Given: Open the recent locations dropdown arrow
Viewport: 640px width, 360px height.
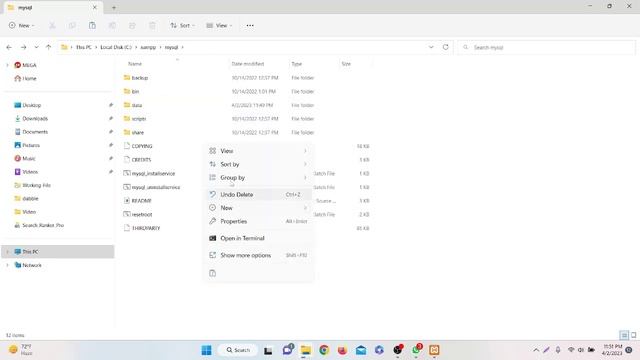Looking at the screenshot, I should tap(36, 47).
